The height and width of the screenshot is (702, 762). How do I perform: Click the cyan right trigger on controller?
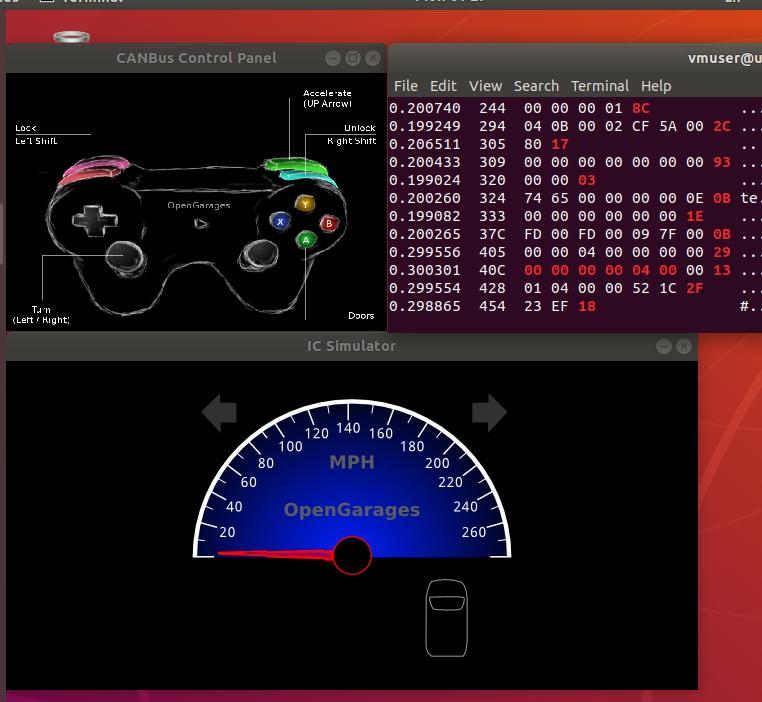(309, 177)
